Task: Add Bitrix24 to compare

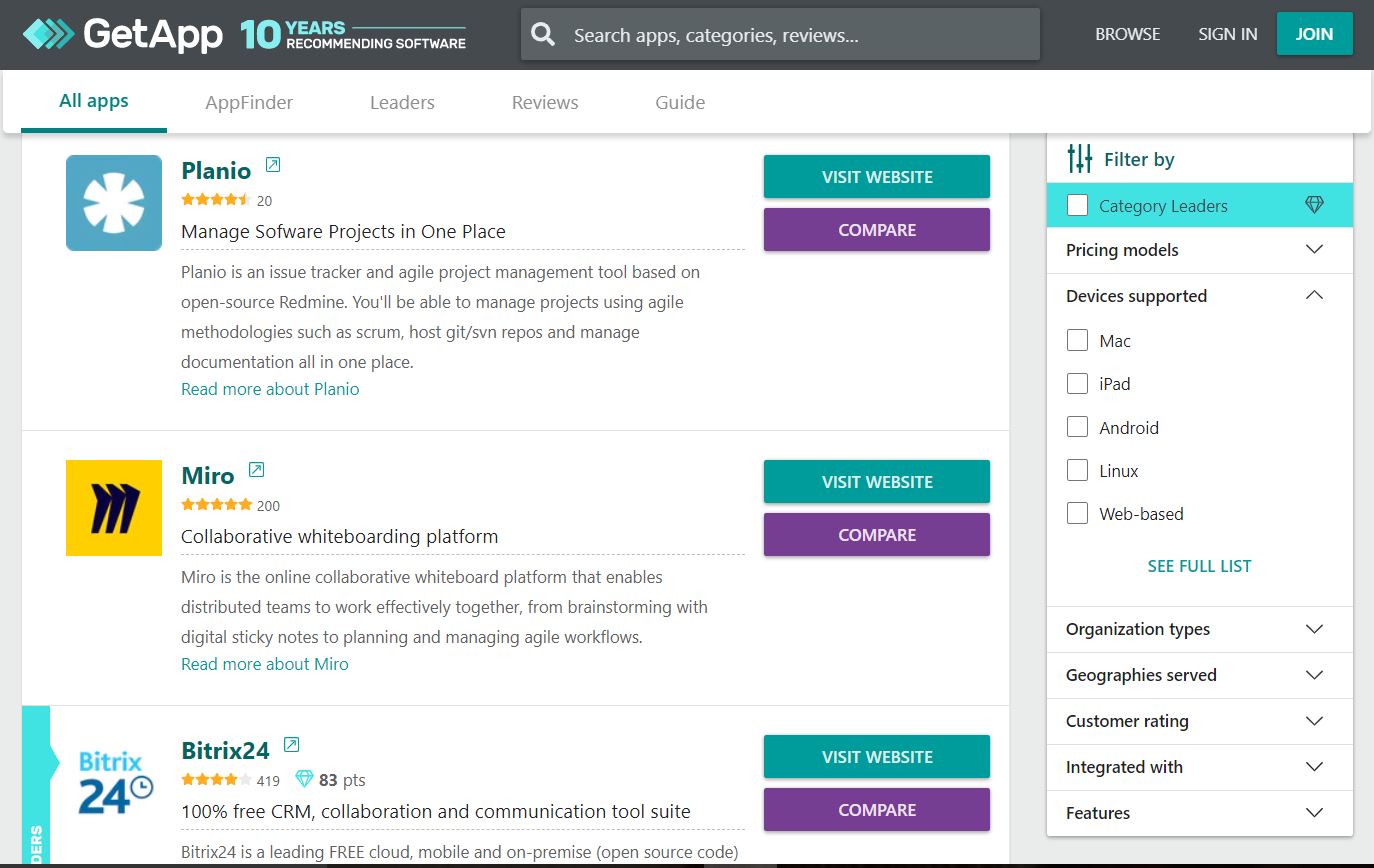Action: pos(877,810)
